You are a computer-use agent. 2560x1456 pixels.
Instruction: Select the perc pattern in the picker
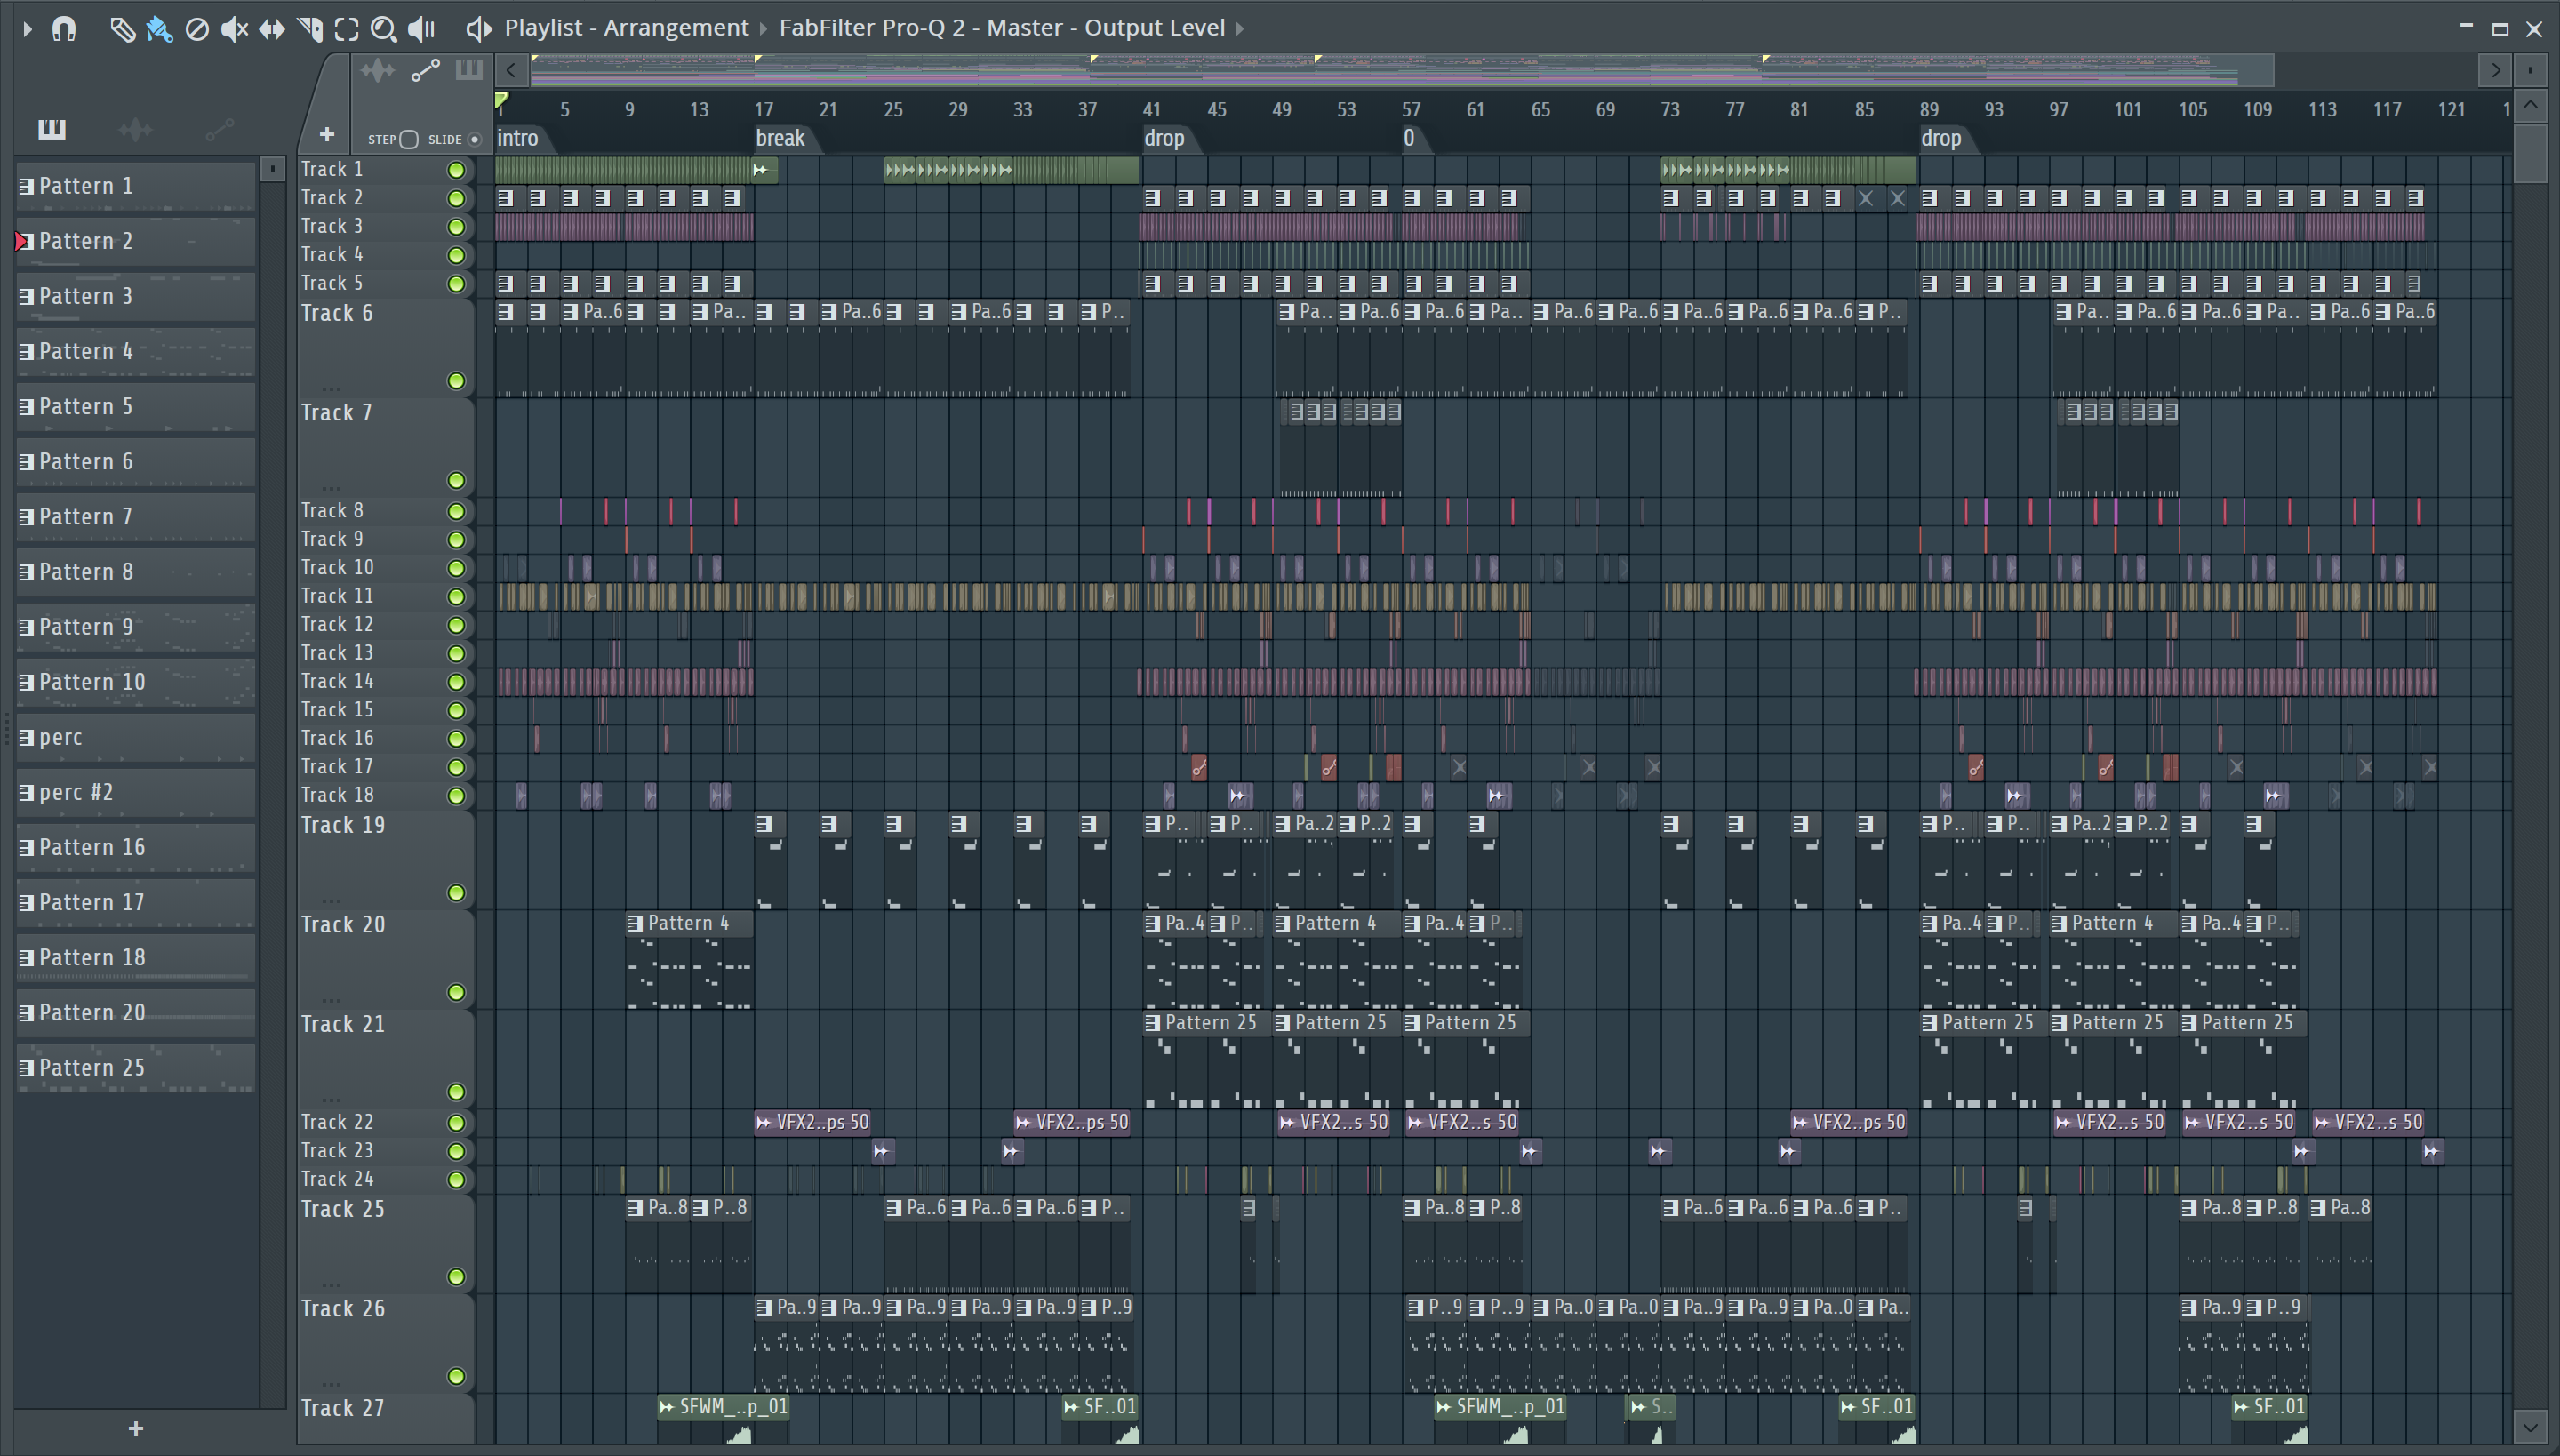click(x=136, y=737)
